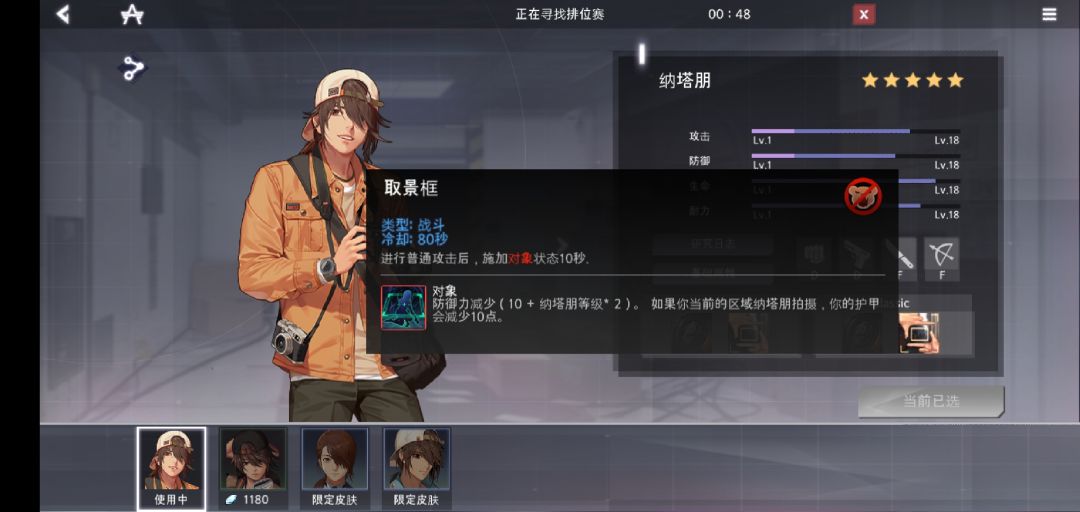Image resolution: width=1080 pixels, height=512 pixels.
Task: Select the camera-frame skill thumbnail
Action: 919,333
